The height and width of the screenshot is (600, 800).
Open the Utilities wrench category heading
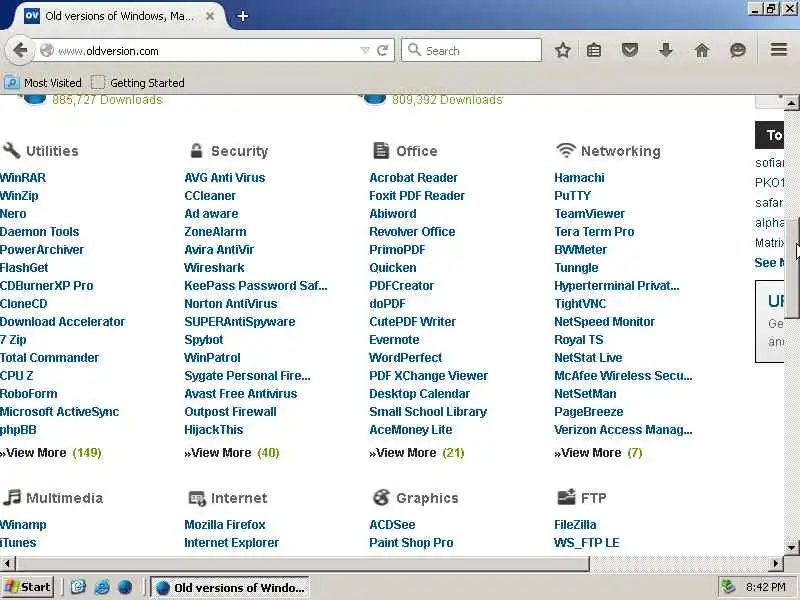click(x=41, y=151)
